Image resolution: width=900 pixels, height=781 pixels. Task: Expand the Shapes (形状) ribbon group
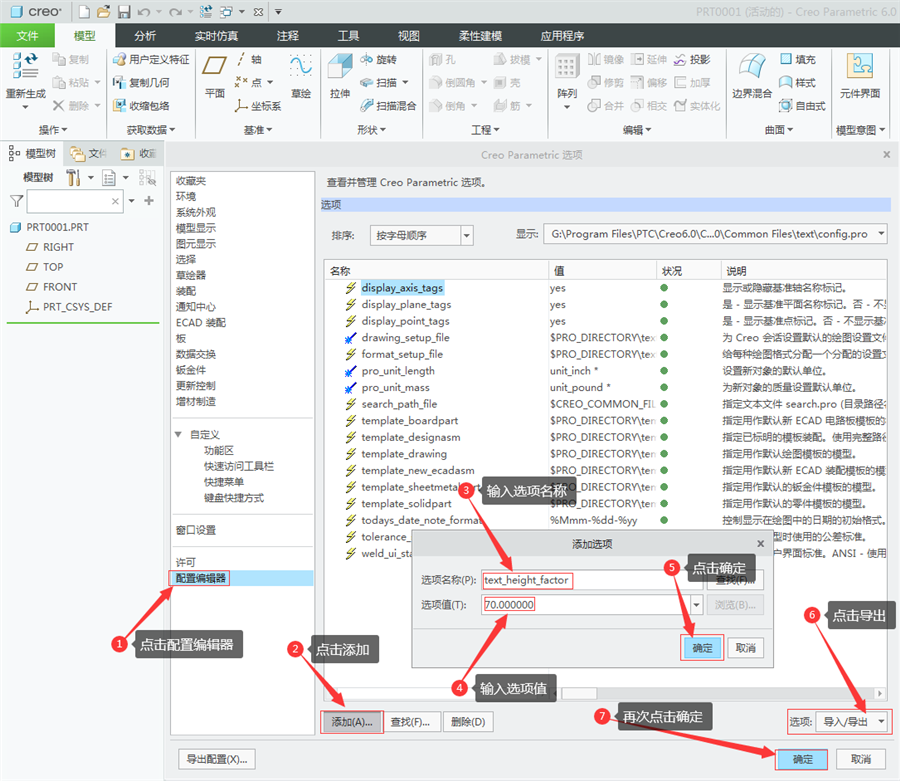(371, 130)
